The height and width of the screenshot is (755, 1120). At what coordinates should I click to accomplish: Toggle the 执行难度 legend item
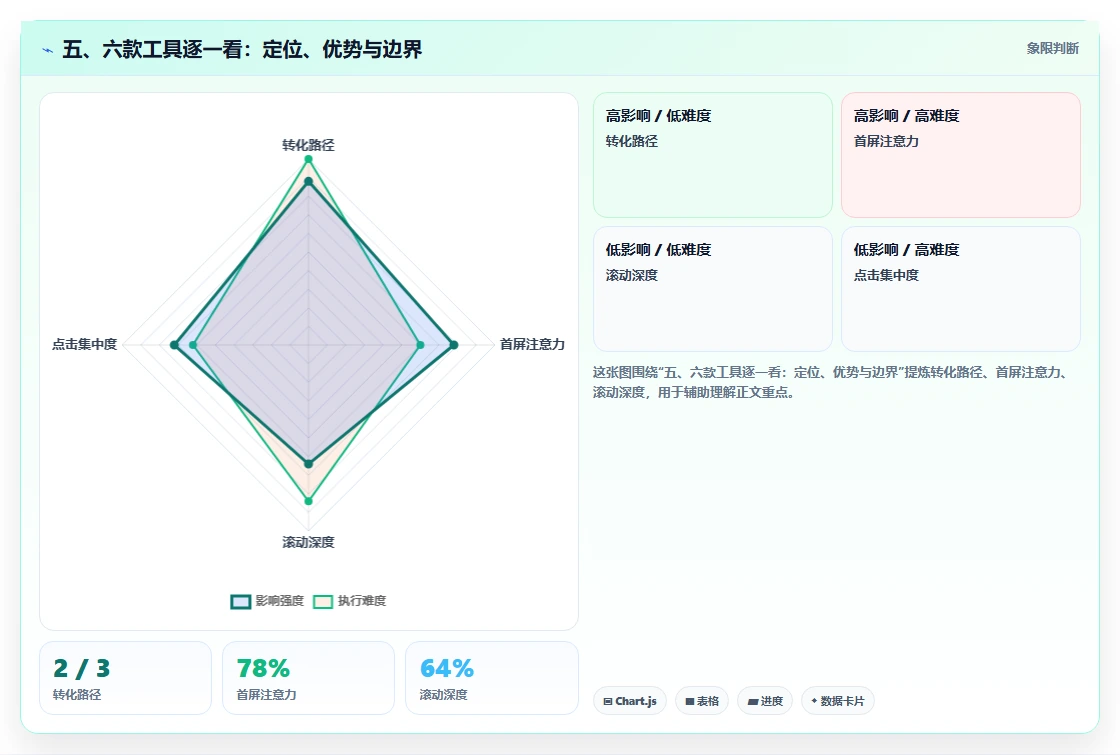tap(350, 601)
